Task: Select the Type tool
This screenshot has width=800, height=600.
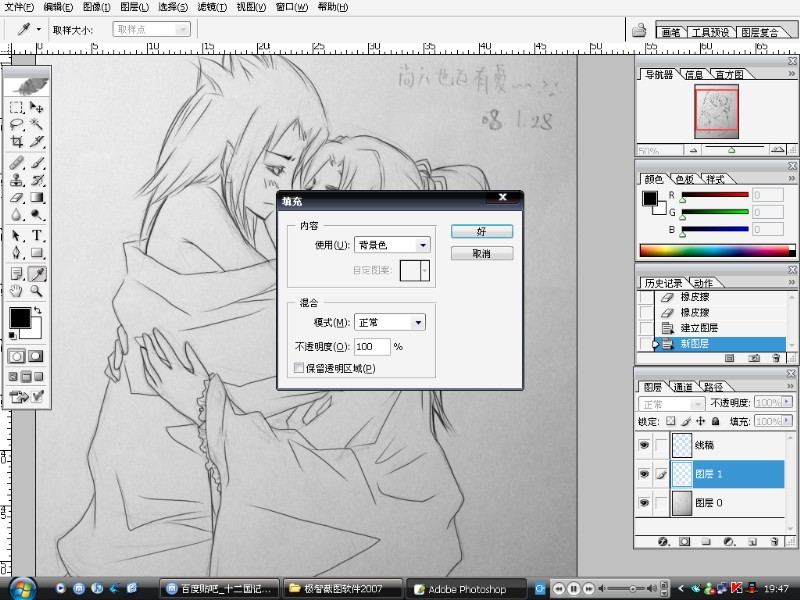Action: [36, 236]
